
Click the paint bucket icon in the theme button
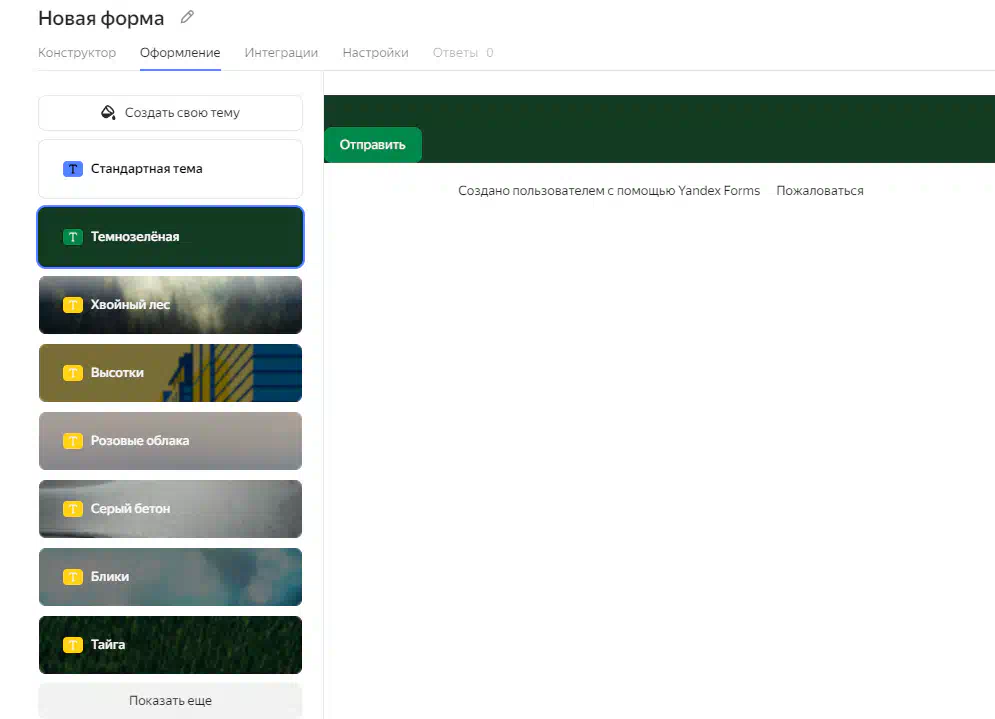point(108,112)
